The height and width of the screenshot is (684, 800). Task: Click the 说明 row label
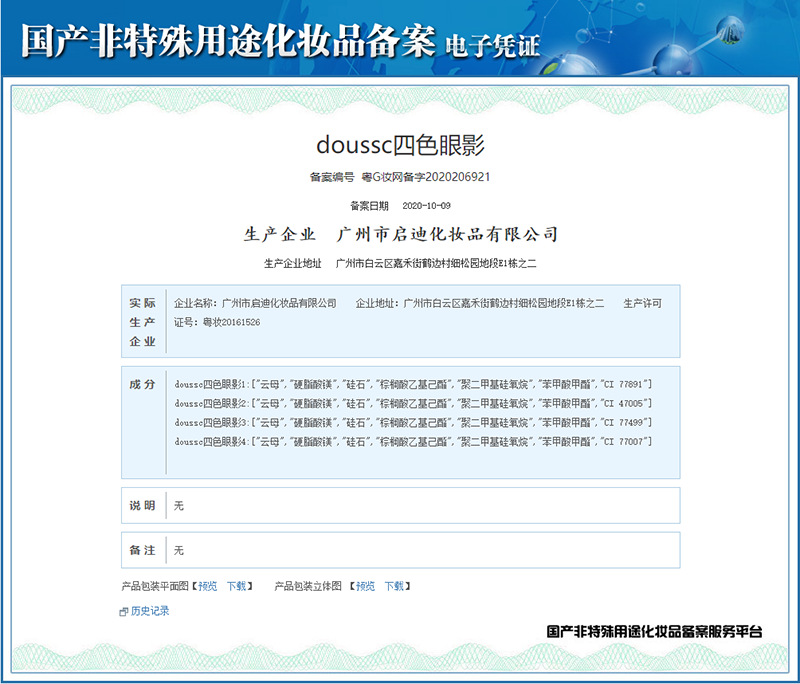(142, 505)
